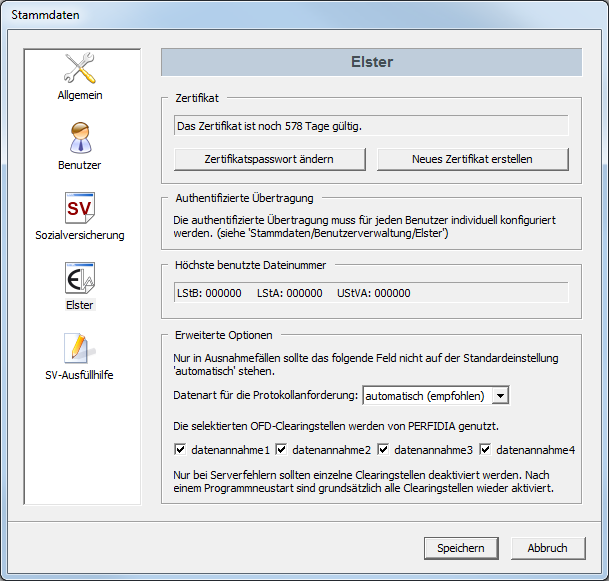Click the 'Höchste benutzte Dateinummer' group title
Screen dimensions: 609x581
[251, 265]
